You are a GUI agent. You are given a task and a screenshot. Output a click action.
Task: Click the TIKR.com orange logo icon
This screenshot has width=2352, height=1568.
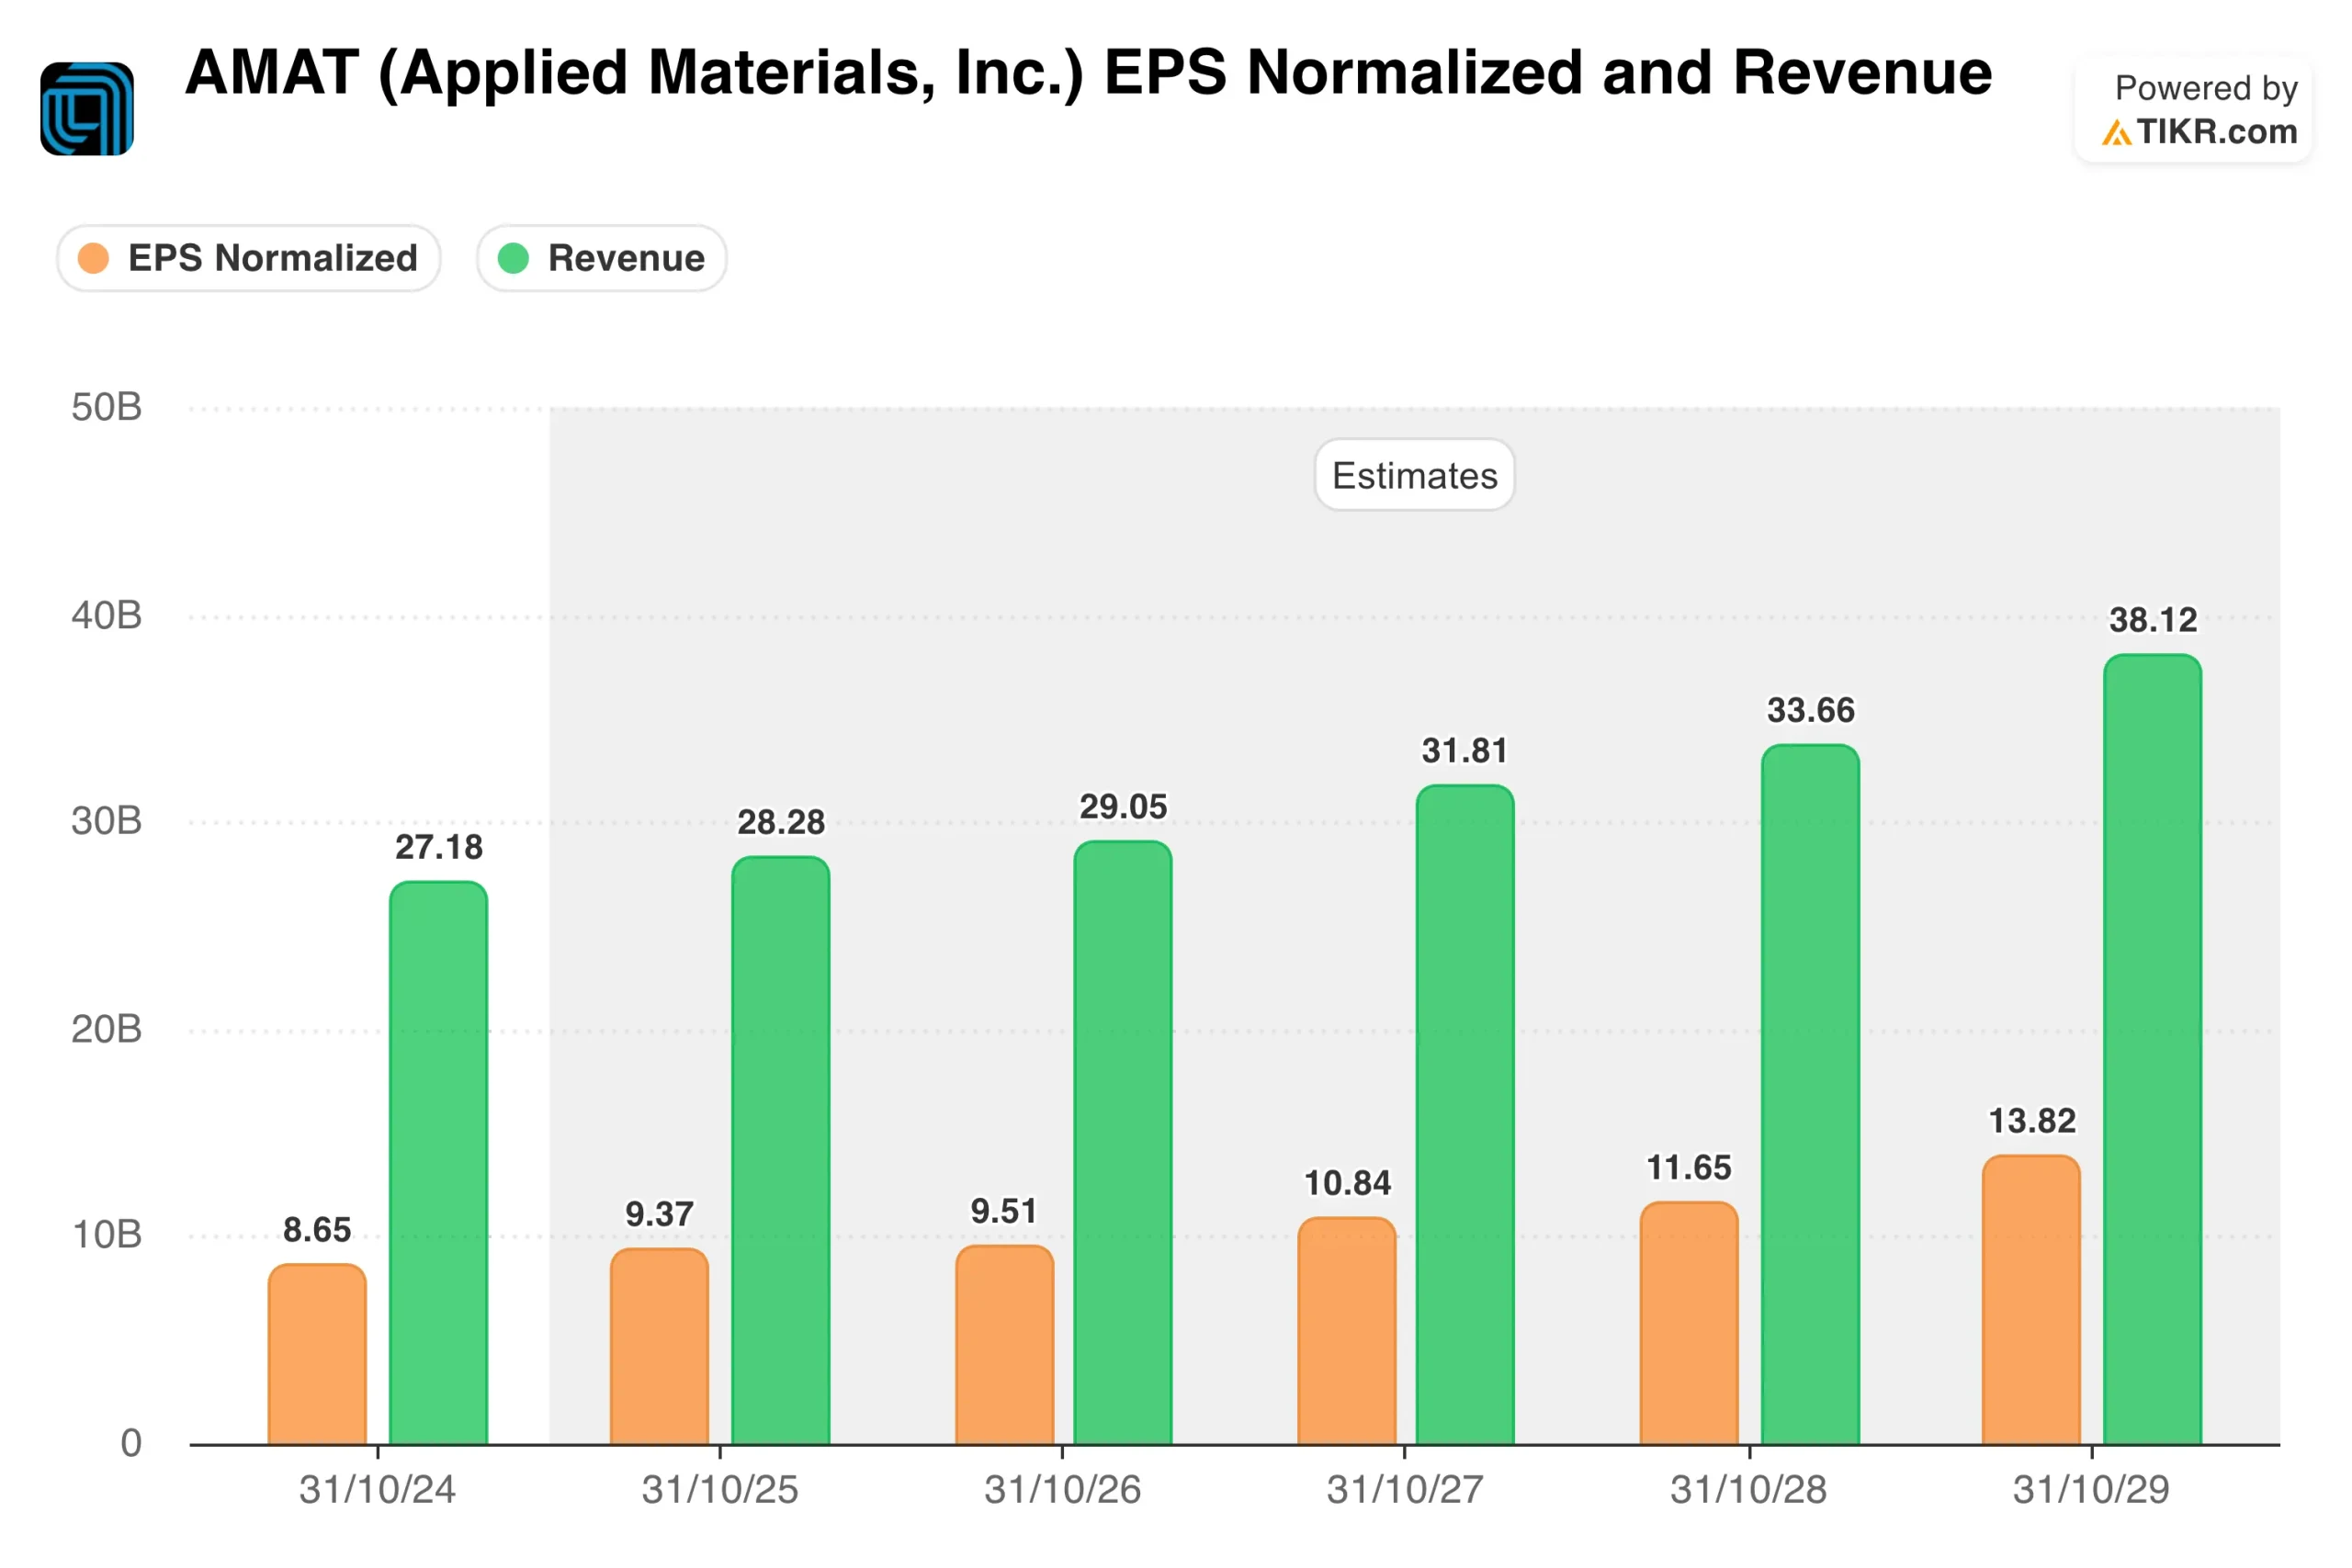coord(2116,133)
